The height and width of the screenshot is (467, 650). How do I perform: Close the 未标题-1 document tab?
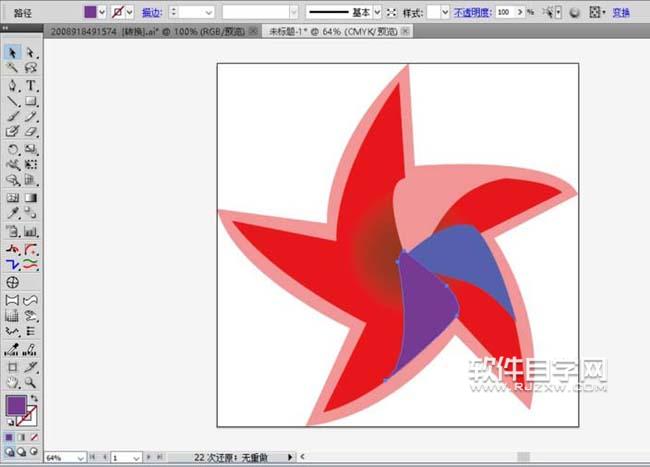click(x=406, y=31)
